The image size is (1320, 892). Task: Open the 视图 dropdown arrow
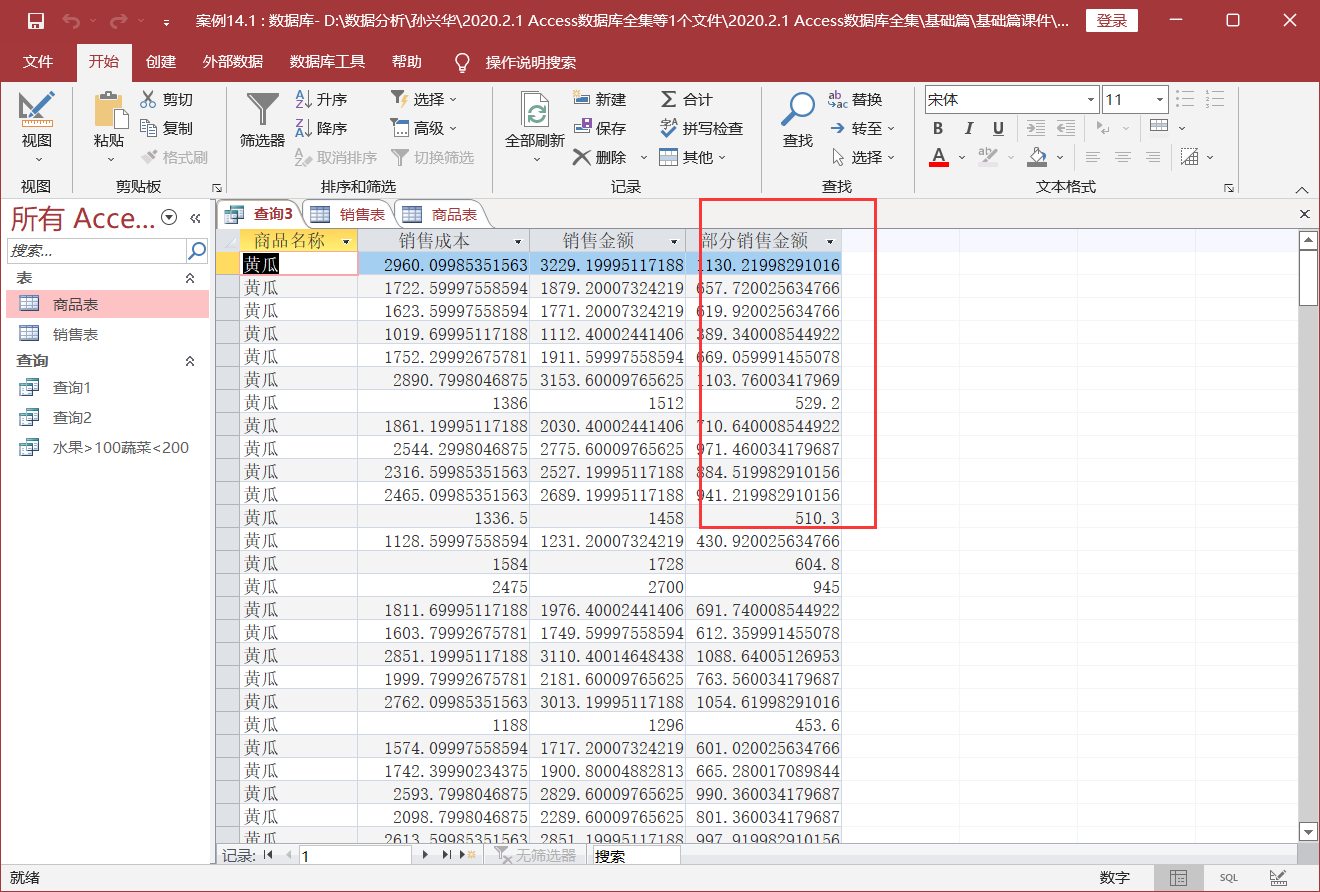(38, 159)
